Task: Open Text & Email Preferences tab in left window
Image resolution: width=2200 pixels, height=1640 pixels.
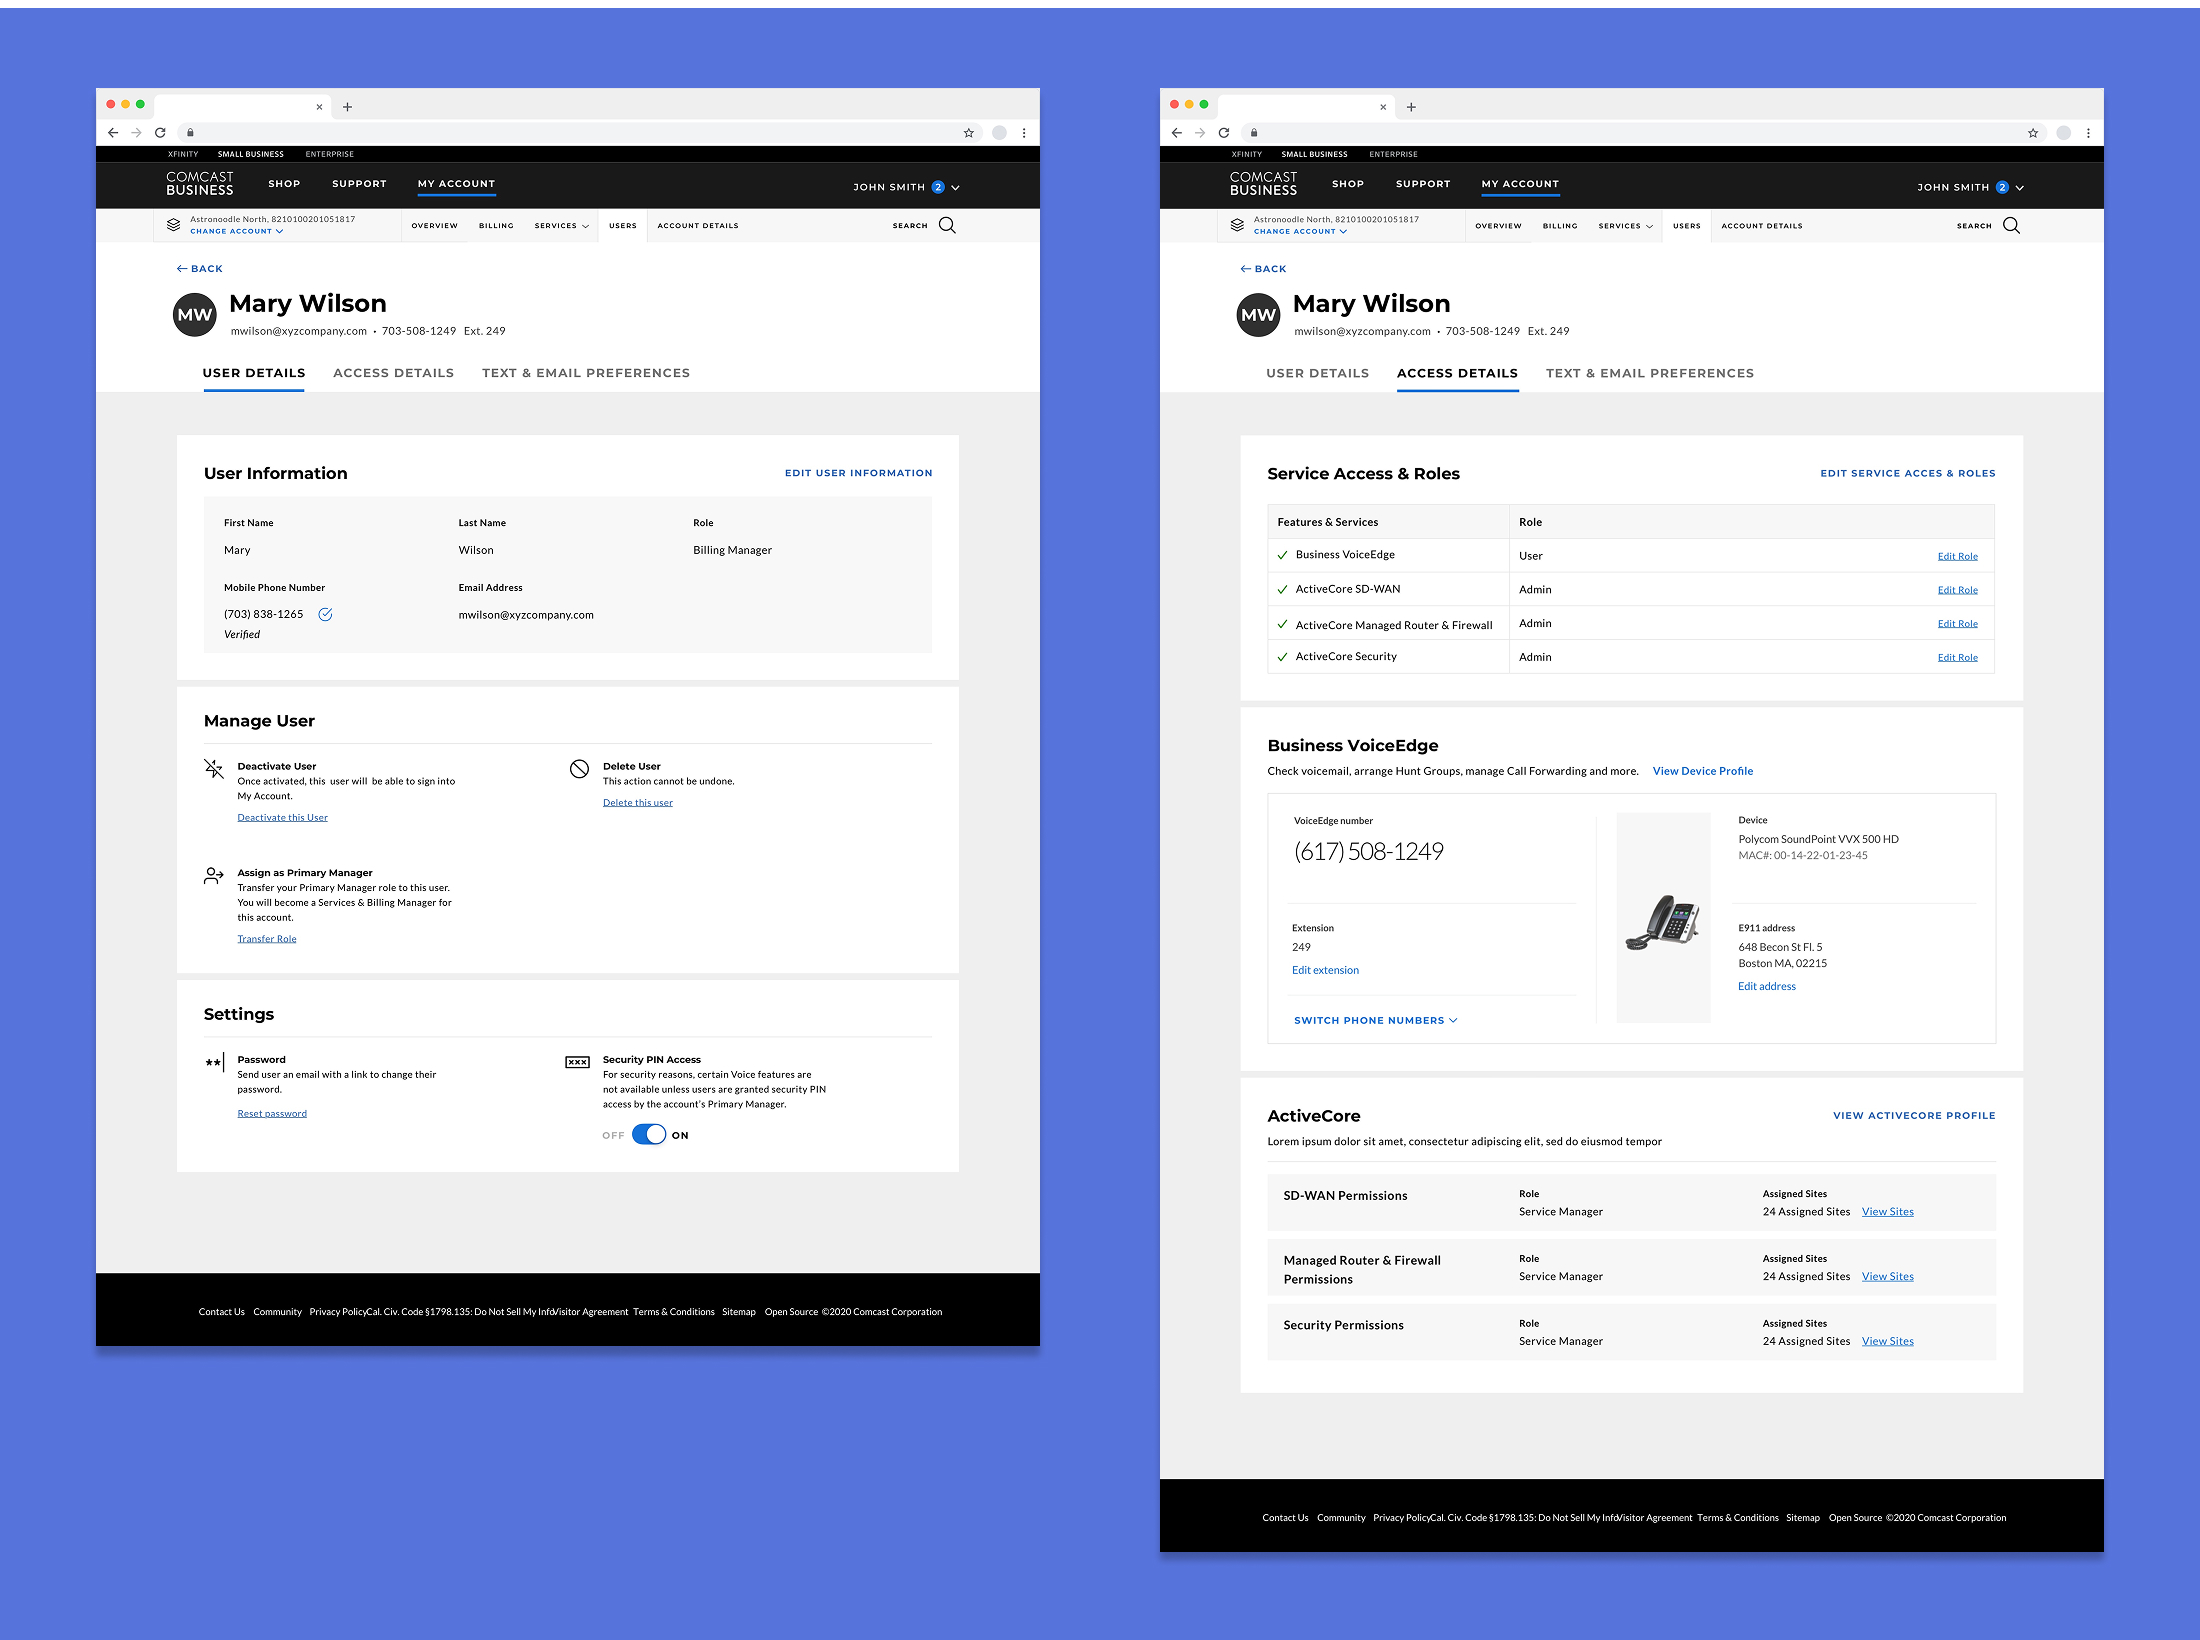Action: 586,373
